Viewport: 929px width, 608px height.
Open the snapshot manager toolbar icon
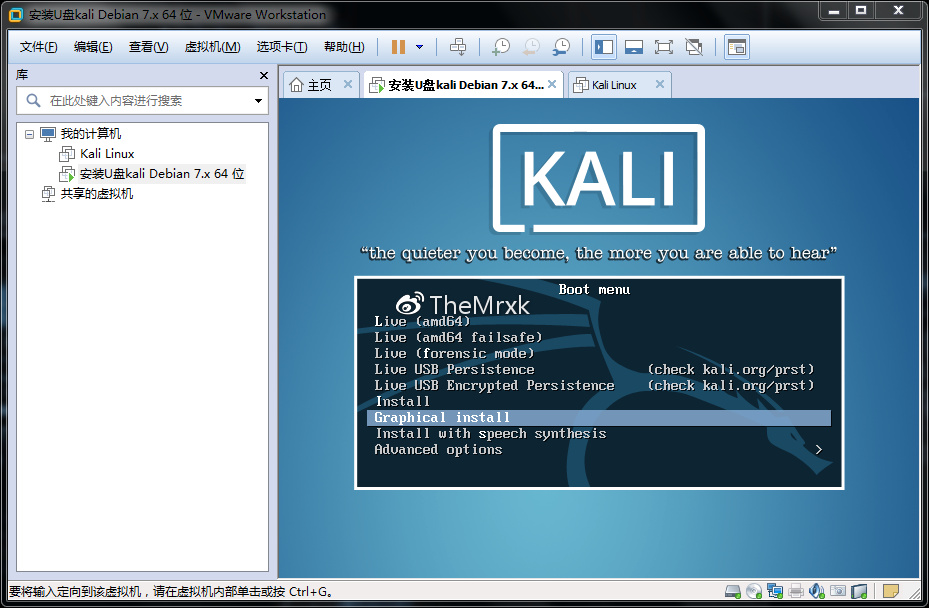[x=561, y=47]
